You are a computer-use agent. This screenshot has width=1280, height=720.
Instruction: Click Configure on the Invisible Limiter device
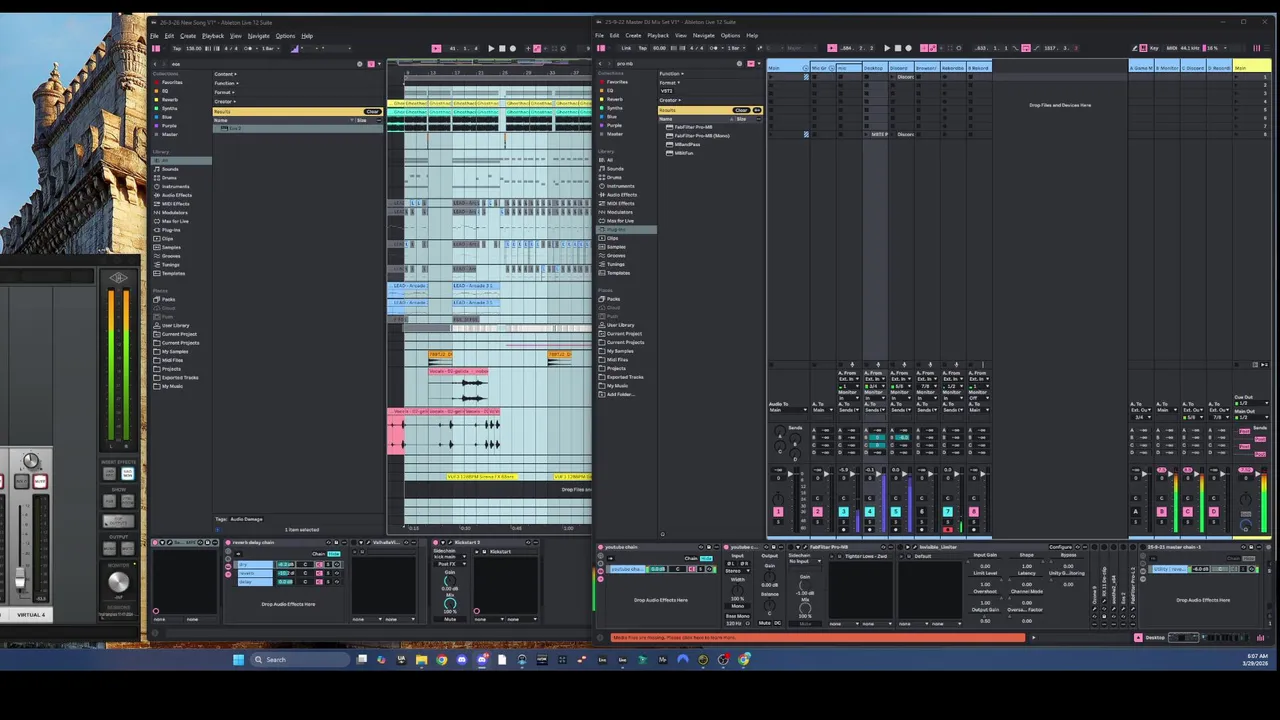(1060, 547)
